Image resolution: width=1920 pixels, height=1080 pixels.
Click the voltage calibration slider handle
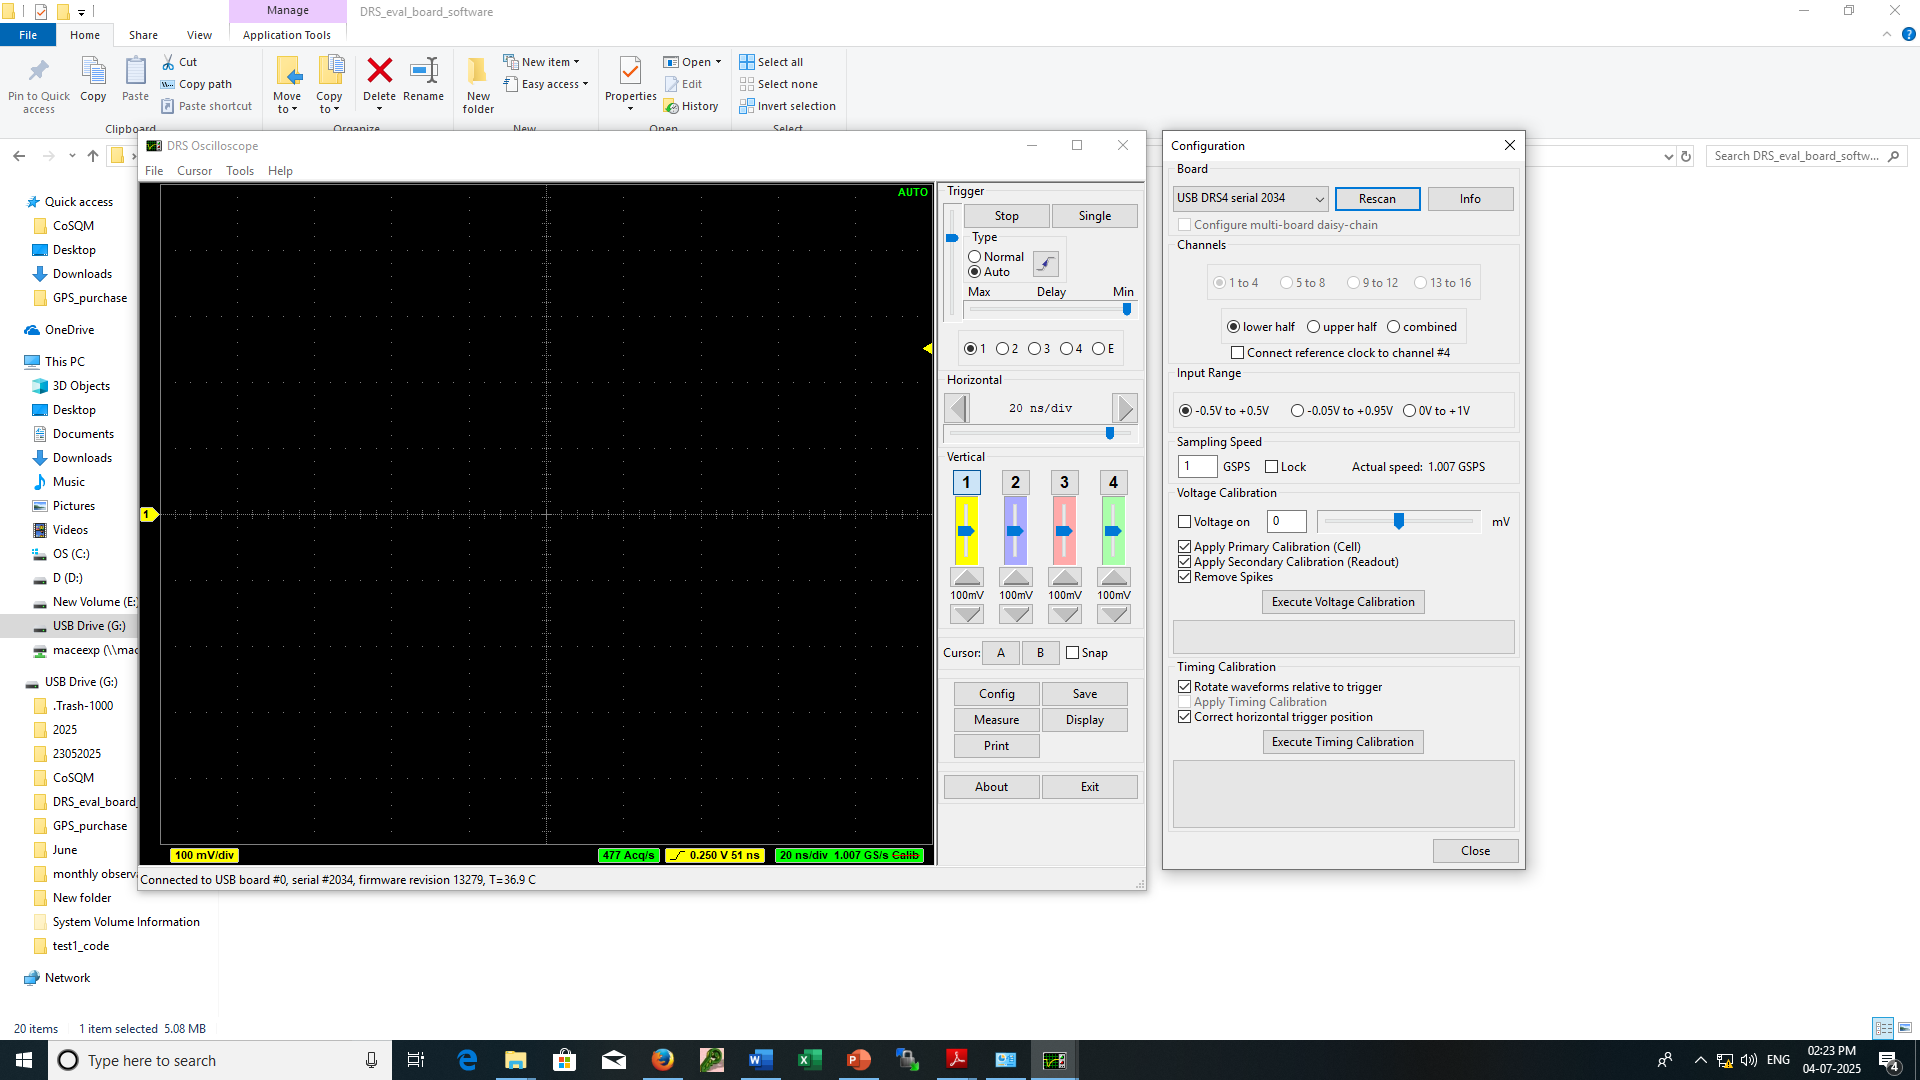click(x=1399, y=521)
